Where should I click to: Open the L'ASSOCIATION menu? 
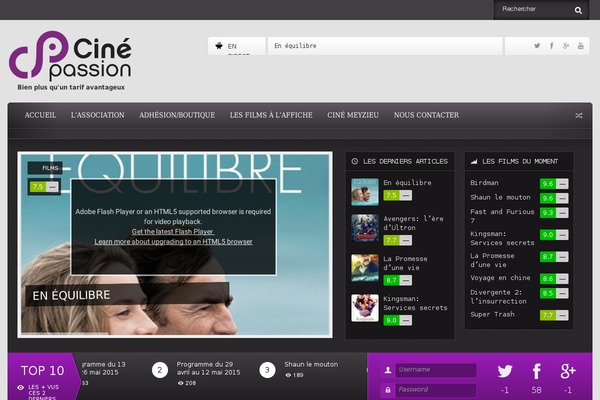click(x=98, y=115)
